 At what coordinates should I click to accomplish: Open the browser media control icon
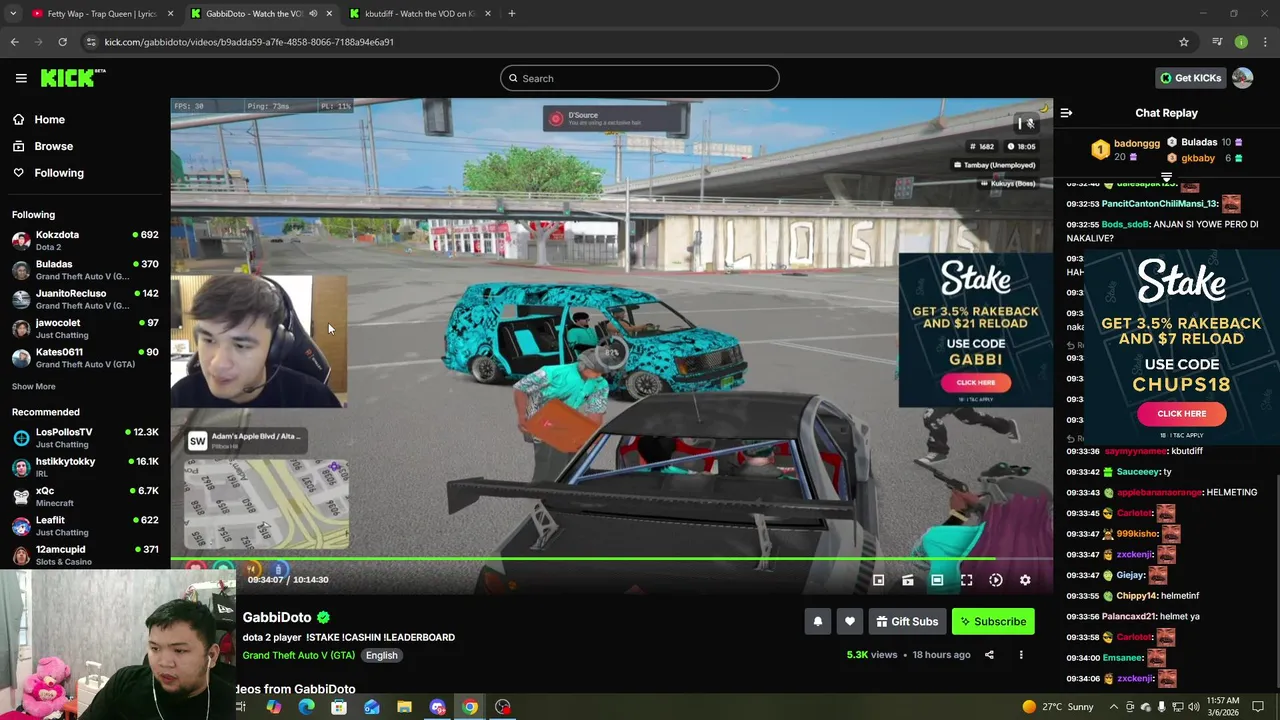tap(1217, 42)
